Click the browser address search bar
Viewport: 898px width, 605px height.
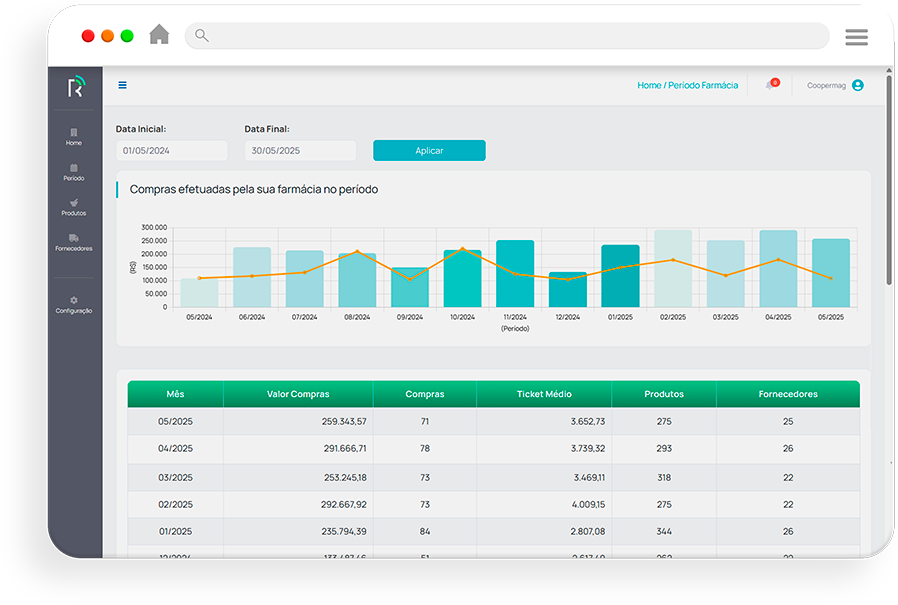click(507, 36)
